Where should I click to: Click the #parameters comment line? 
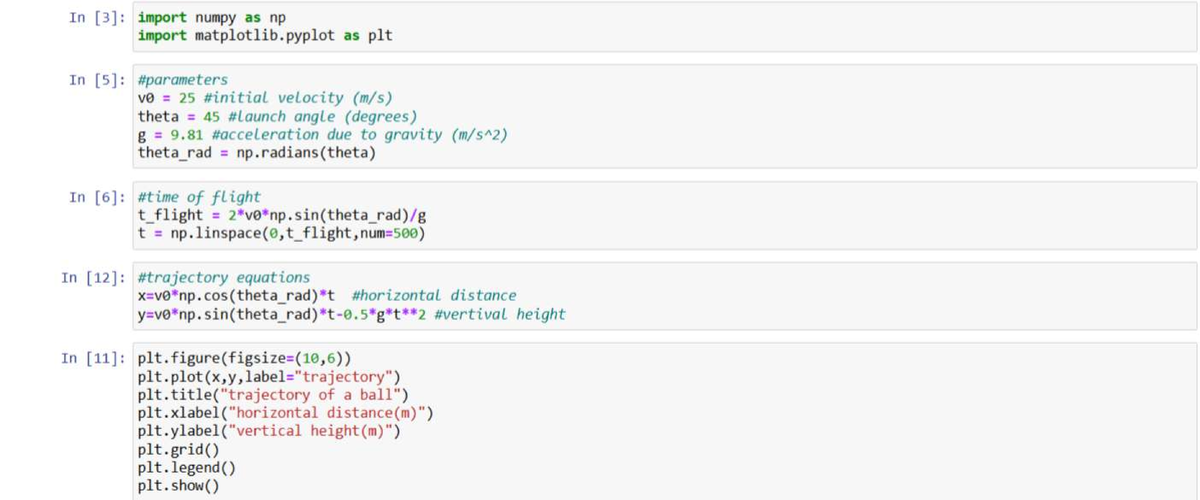click(x=183, y=80)
